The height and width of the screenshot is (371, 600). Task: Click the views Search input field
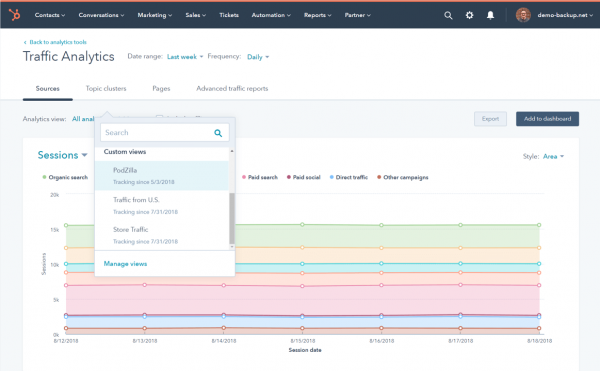pyautogui.click(x=165, y=133)
